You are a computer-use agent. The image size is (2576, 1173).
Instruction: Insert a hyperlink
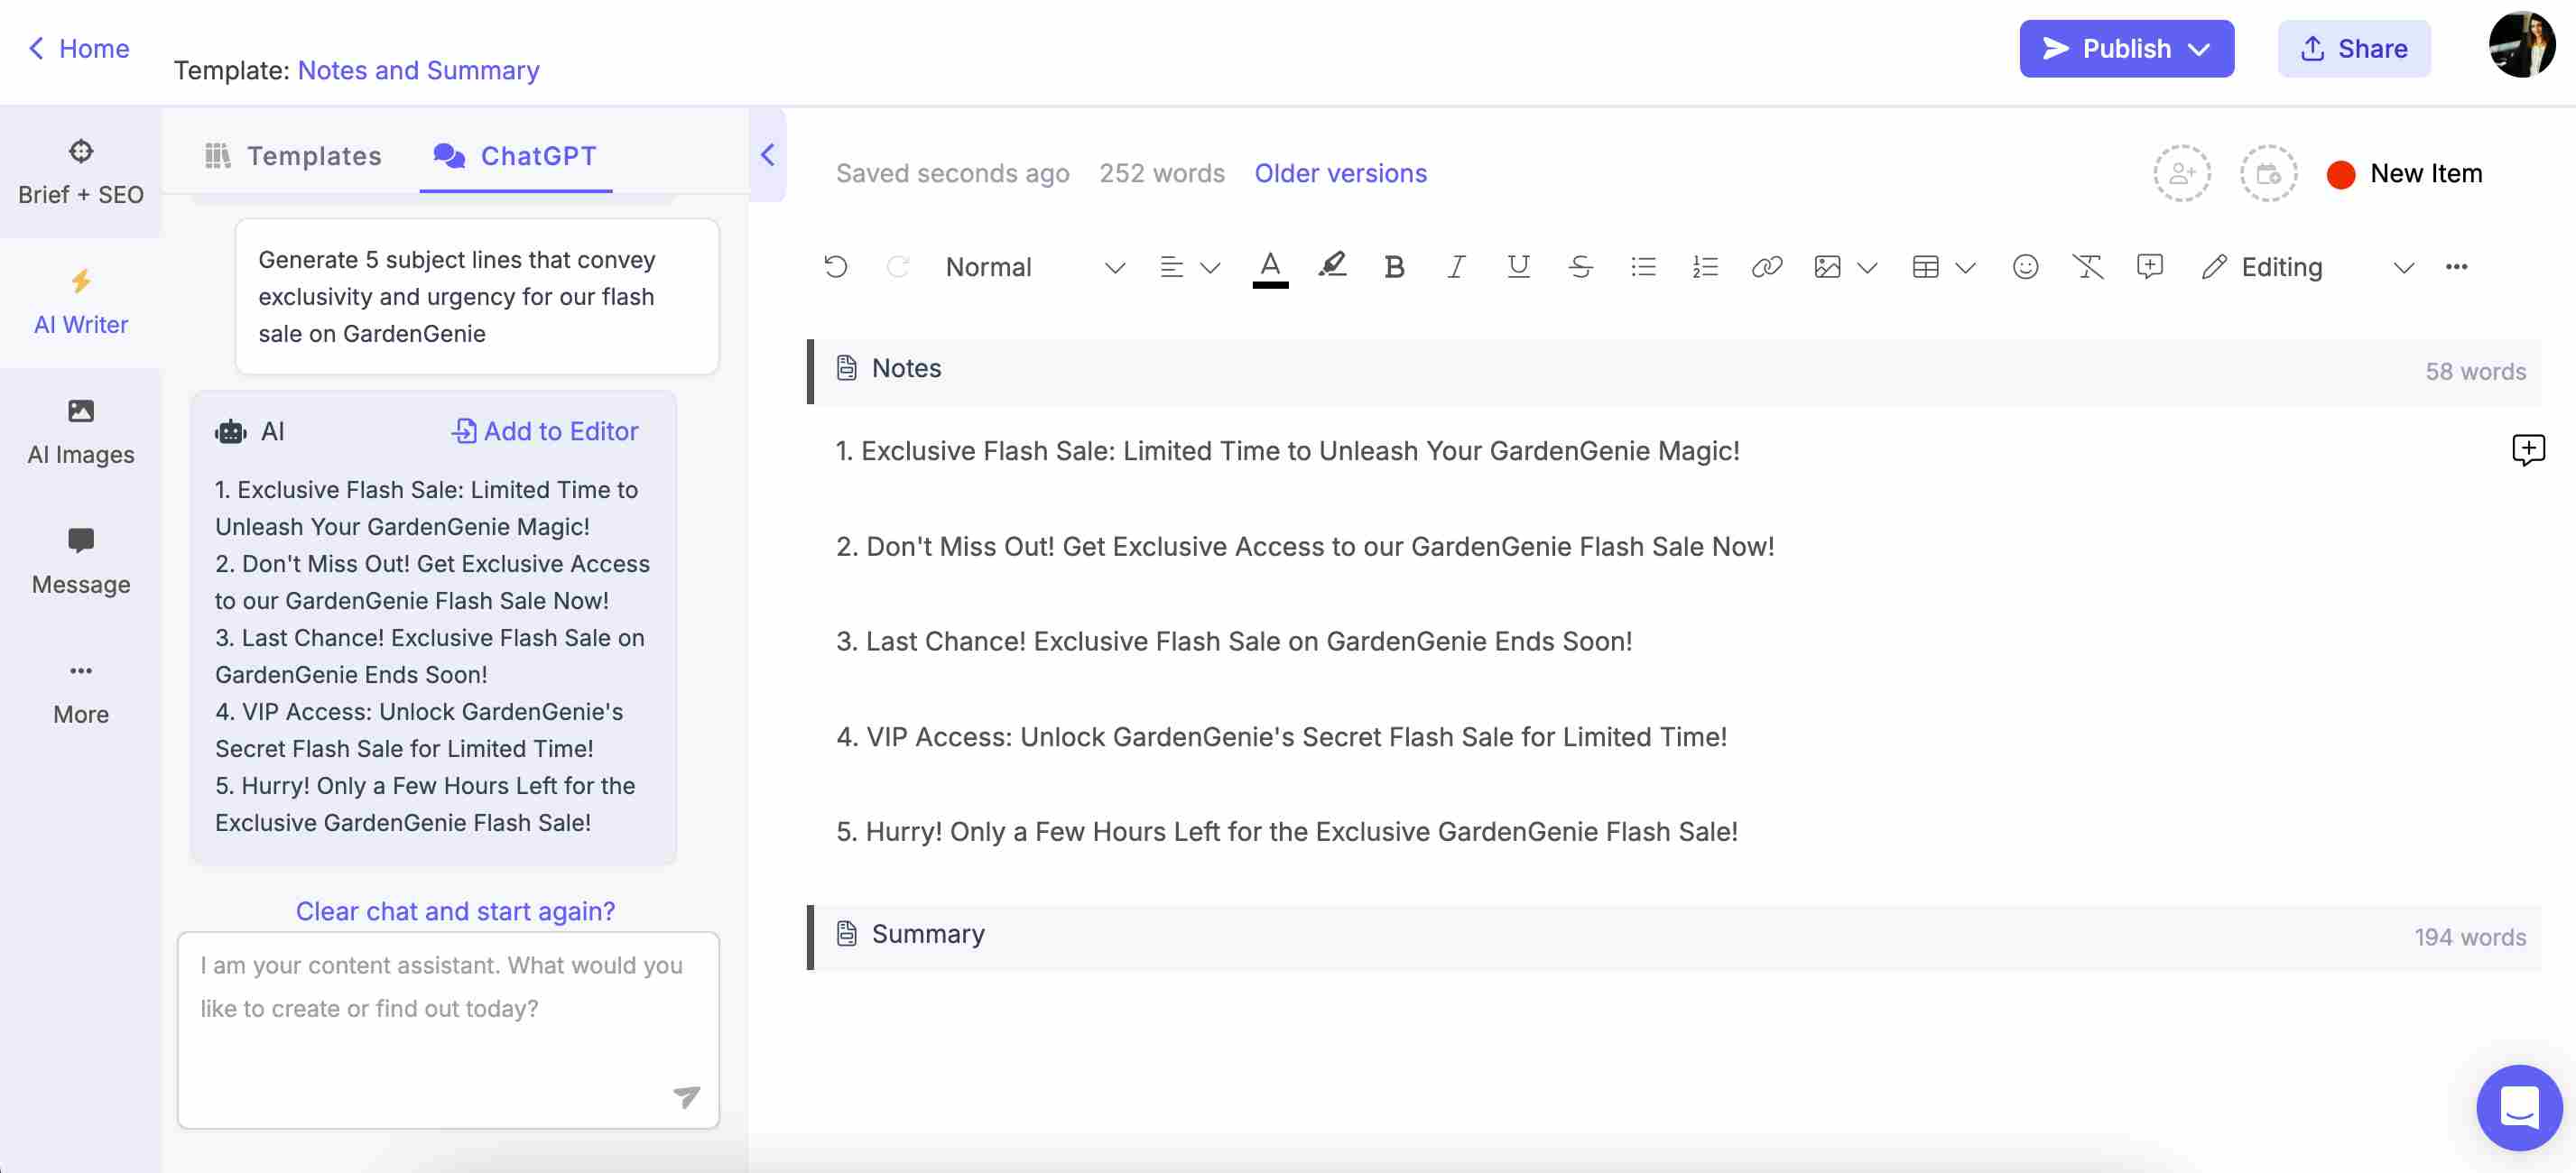pyautogui.click(x=1767, y=267)
